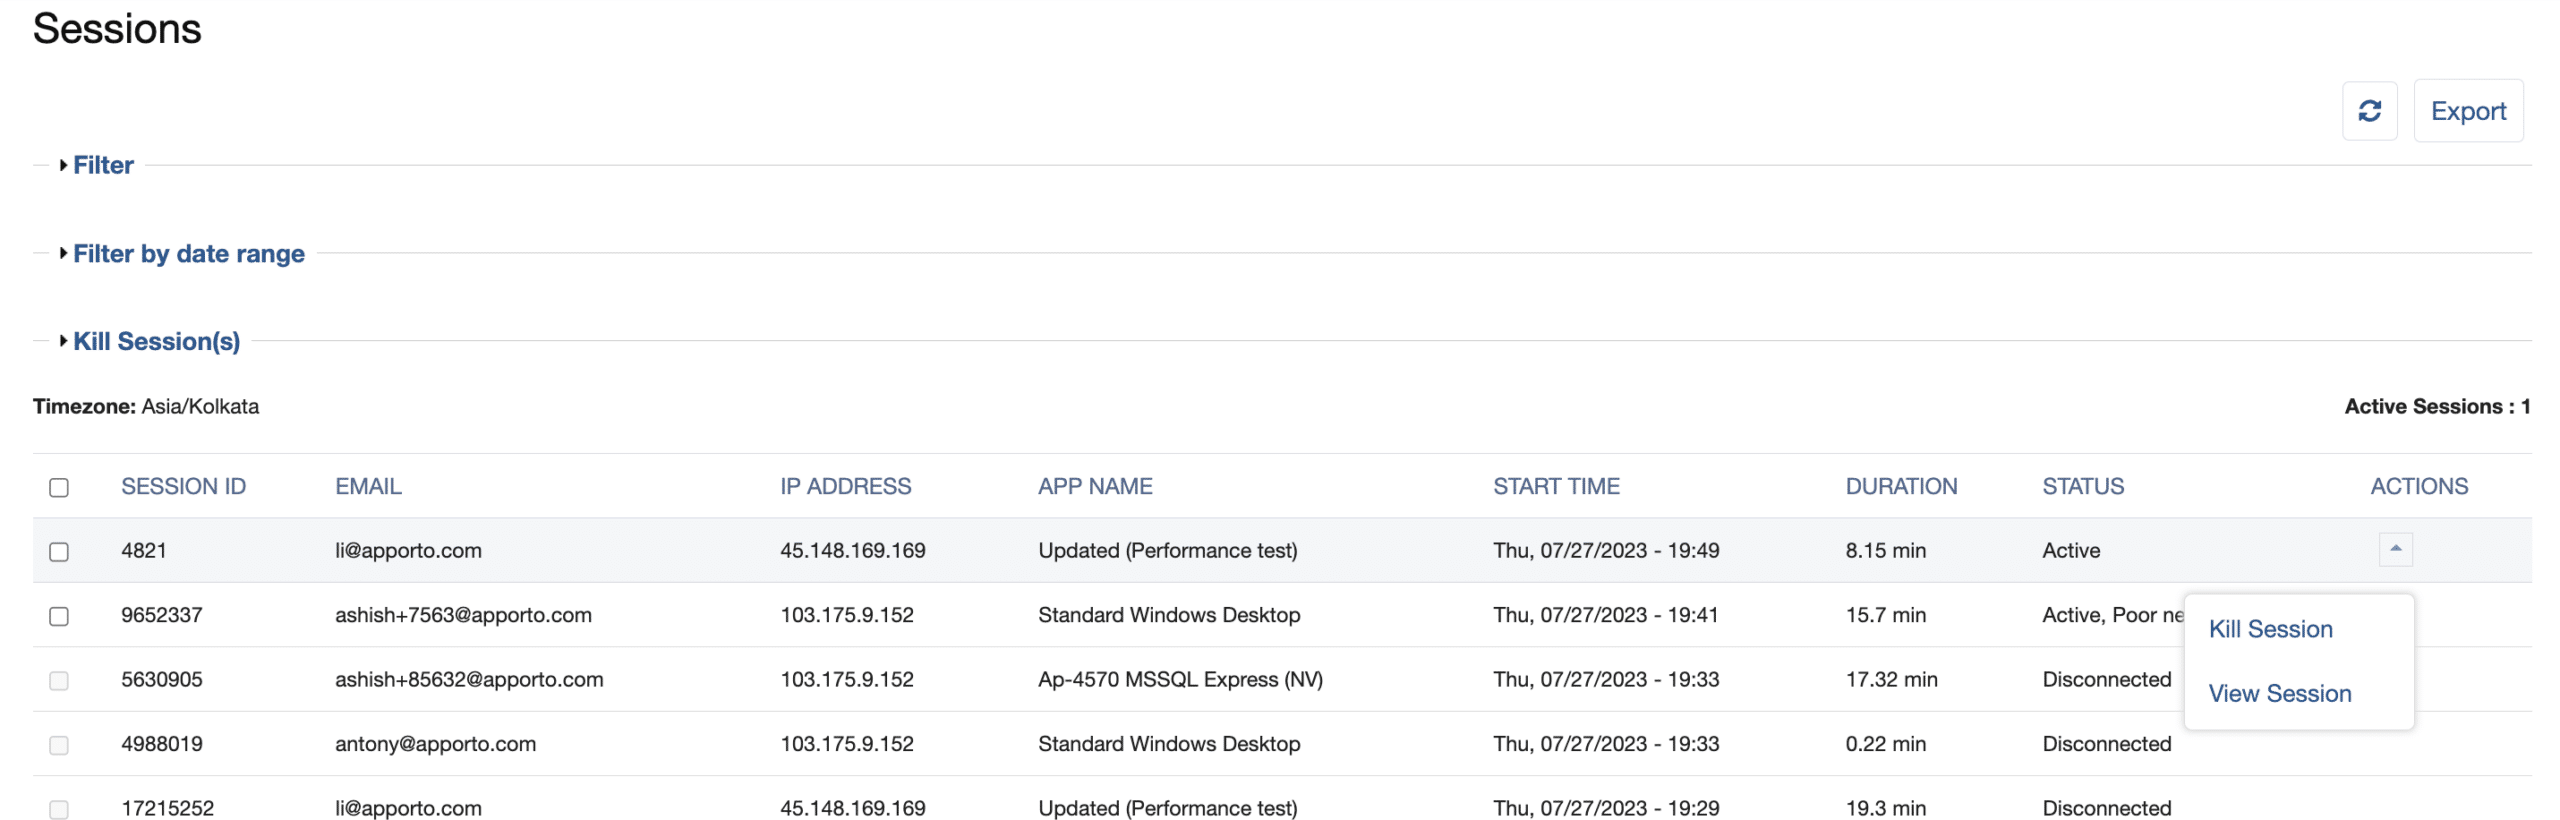Select checkbox for session 9652337
The image size is (2560, 820).
pyautogui.click(x=59, y=616)
